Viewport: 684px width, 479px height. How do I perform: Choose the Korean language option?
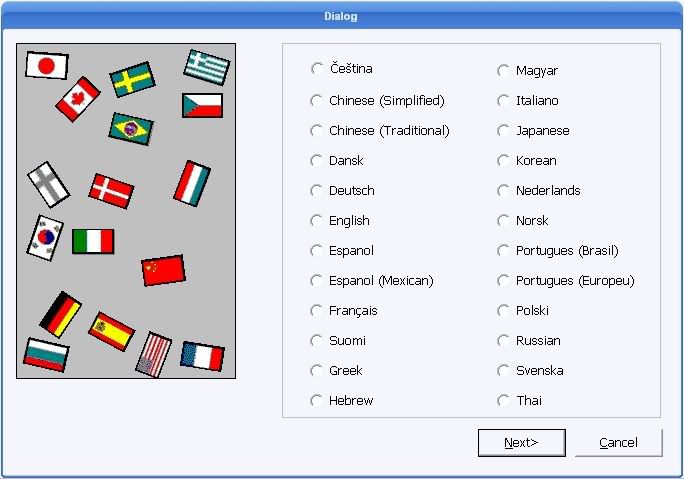pyautogui.click(x=503, y=161)
